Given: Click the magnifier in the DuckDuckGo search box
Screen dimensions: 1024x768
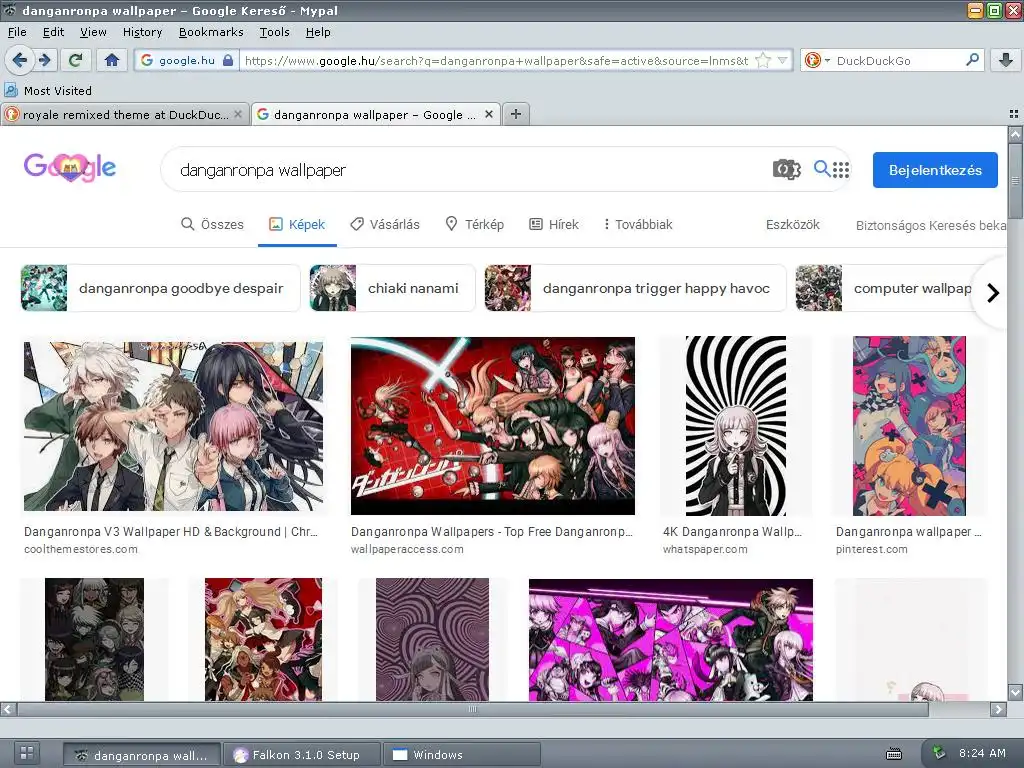Looking at the screenshot, I should point(972,59).
